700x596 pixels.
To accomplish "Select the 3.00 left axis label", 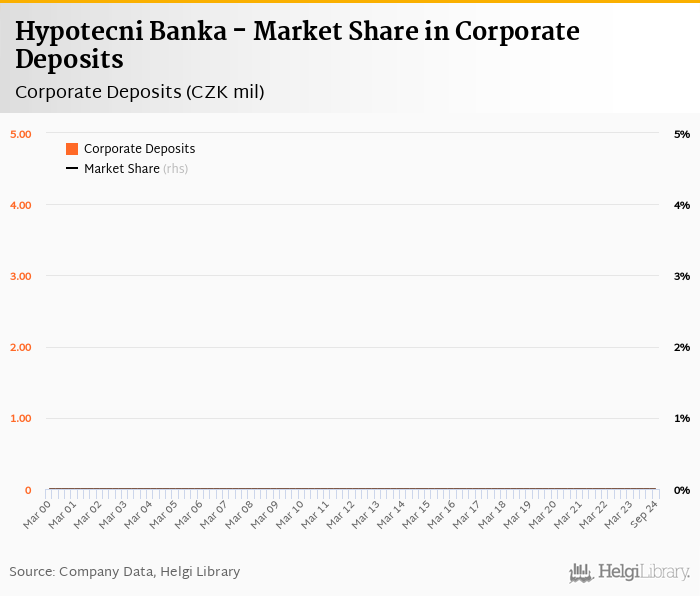I will pyautogui.click(x=21, y=276).
